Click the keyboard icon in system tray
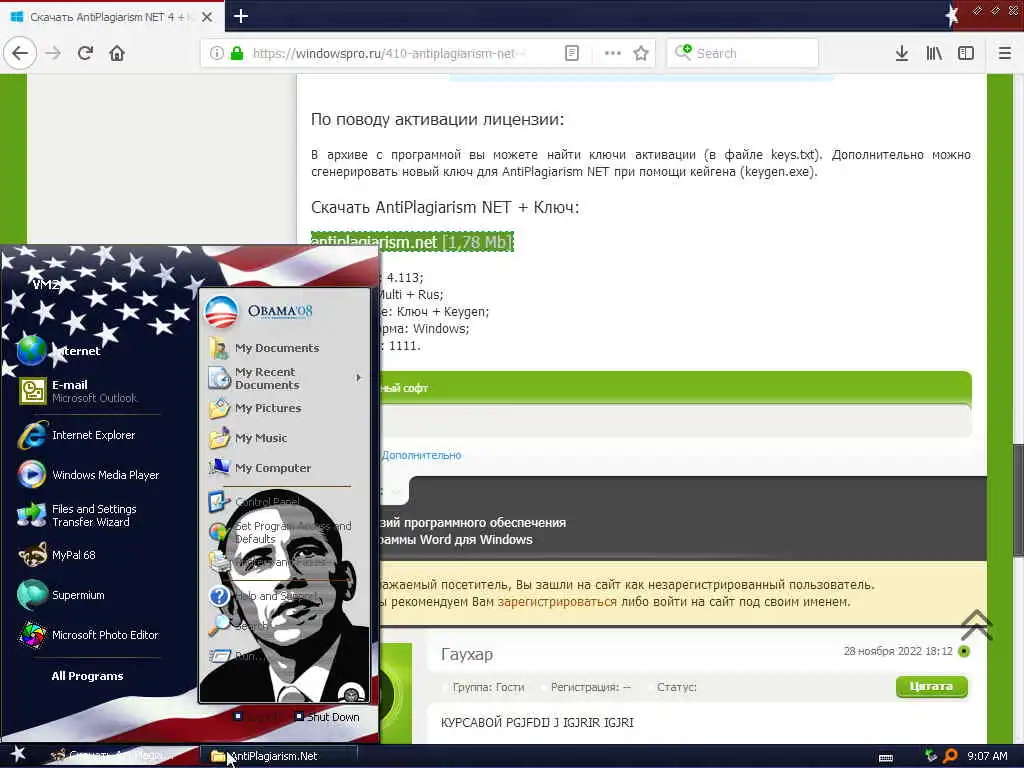Image resolution: width=1024 pixels, height=768 pixels. [x=886, y=758]
